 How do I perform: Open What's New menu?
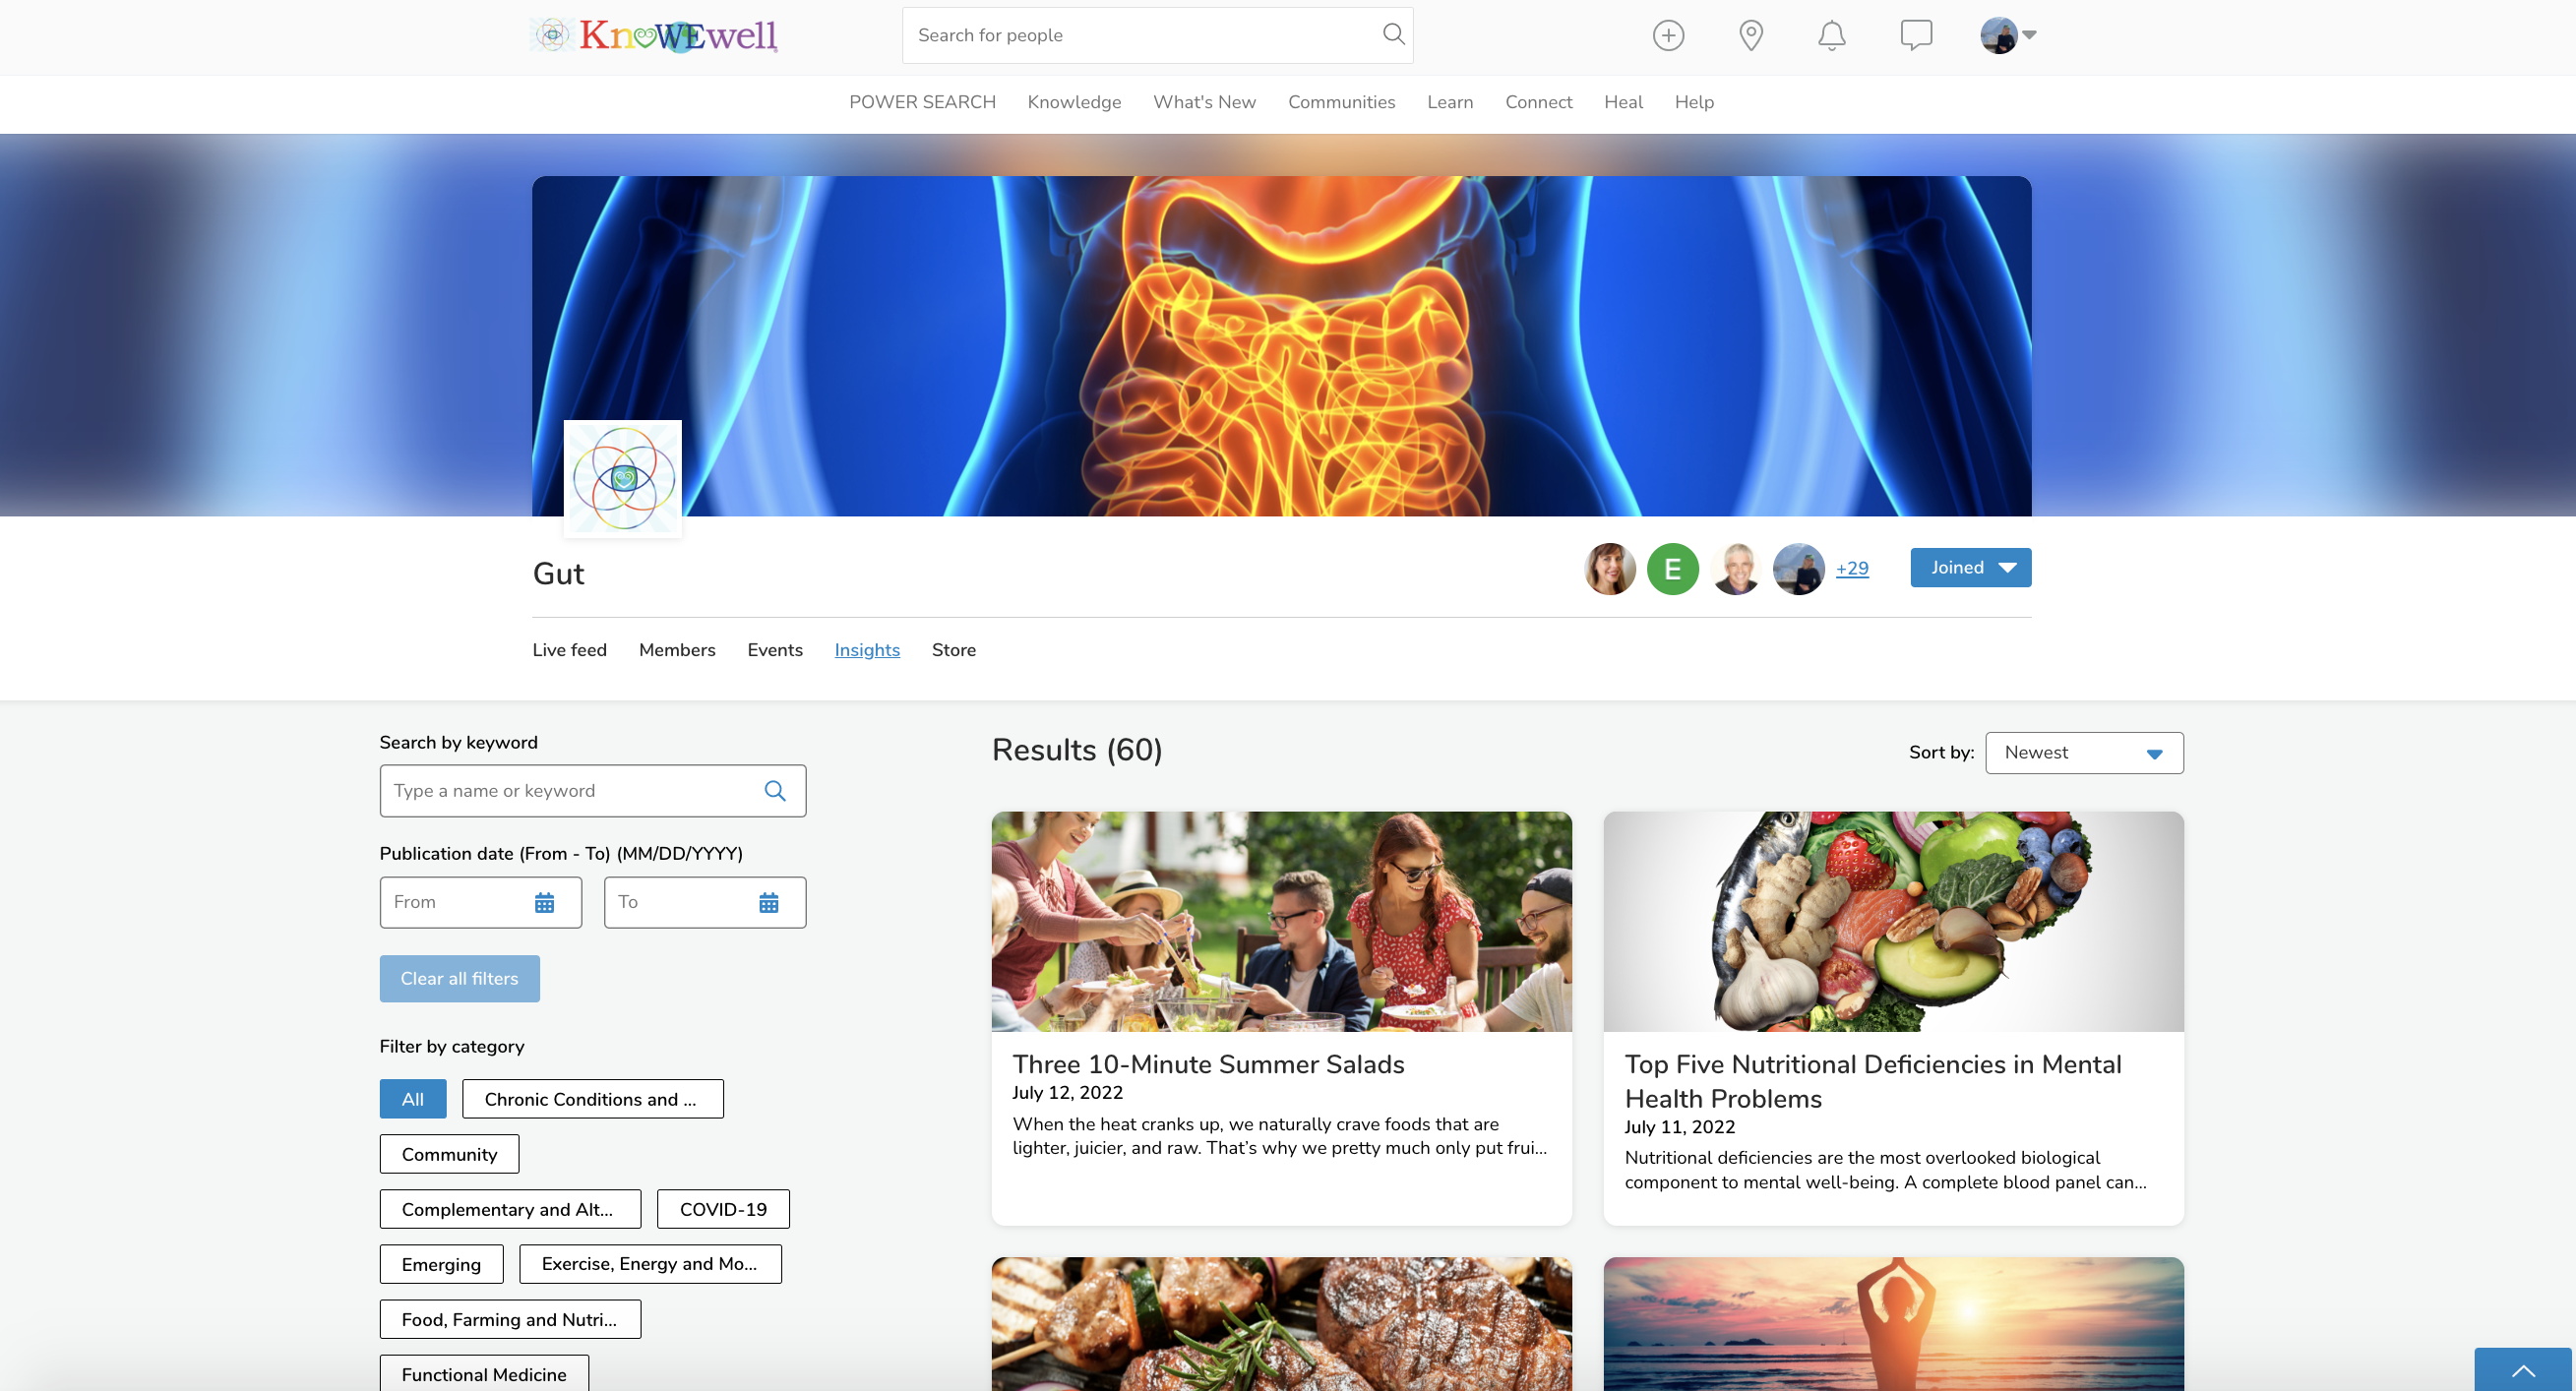[1204, 102]
